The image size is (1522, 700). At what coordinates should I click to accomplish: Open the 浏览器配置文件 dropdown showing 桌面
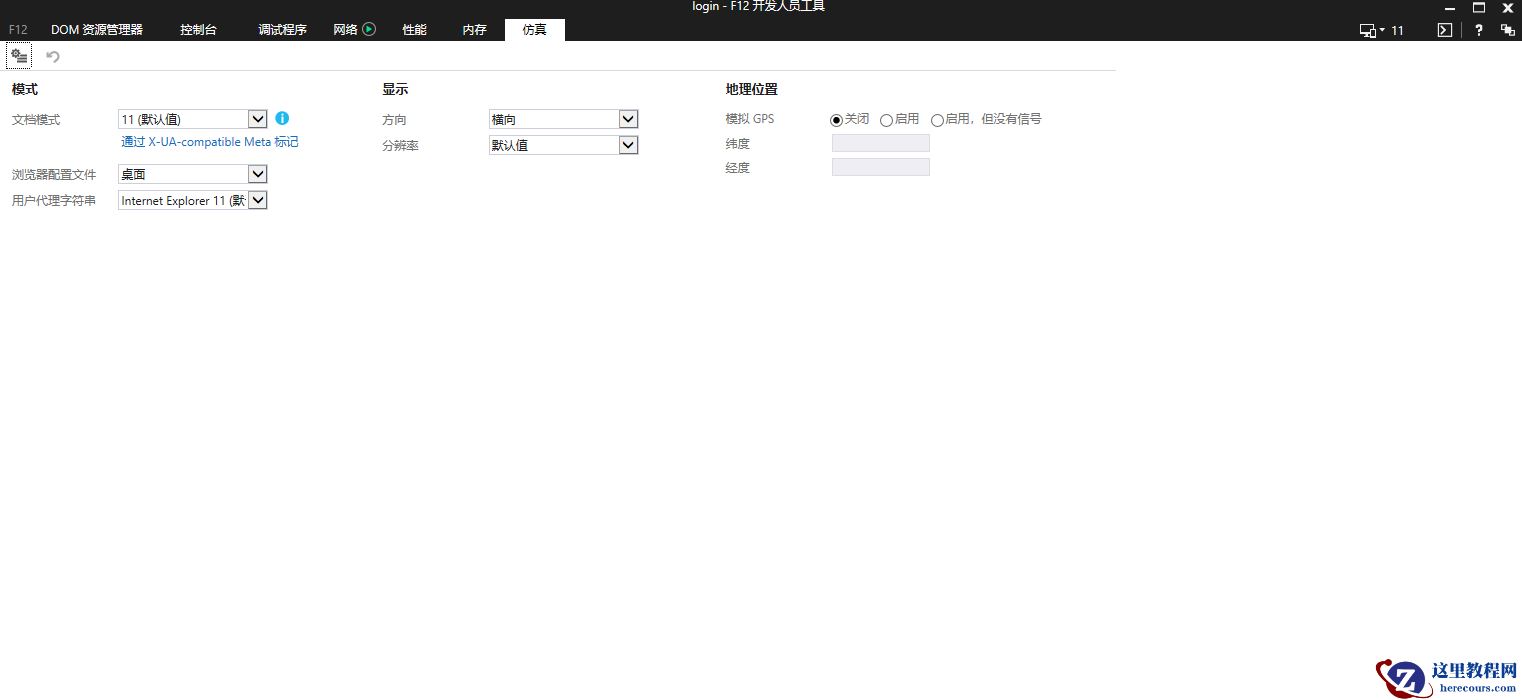pos(257,173)
